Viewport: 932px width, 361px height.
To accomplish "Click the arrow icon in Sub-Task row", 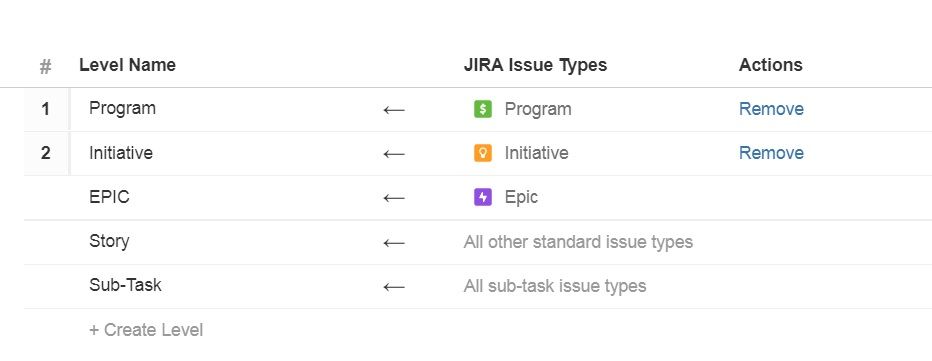I will click(x=394, y=287).
